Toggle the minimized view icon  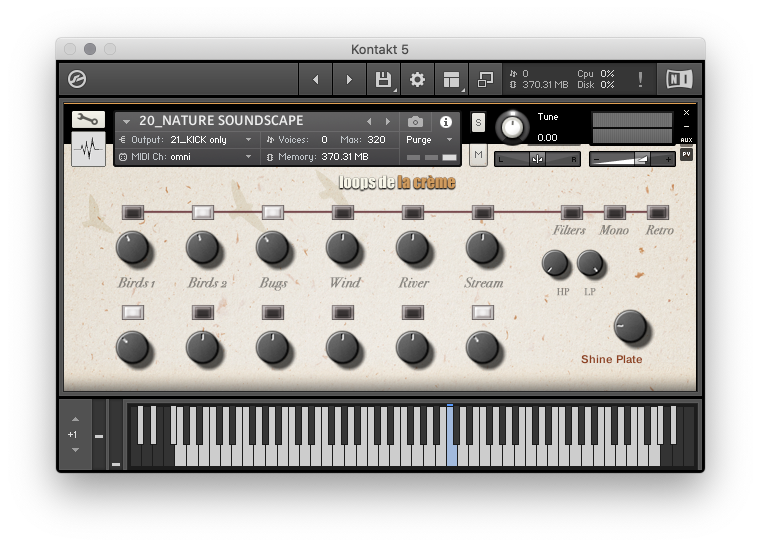click(x=485, y=79)
